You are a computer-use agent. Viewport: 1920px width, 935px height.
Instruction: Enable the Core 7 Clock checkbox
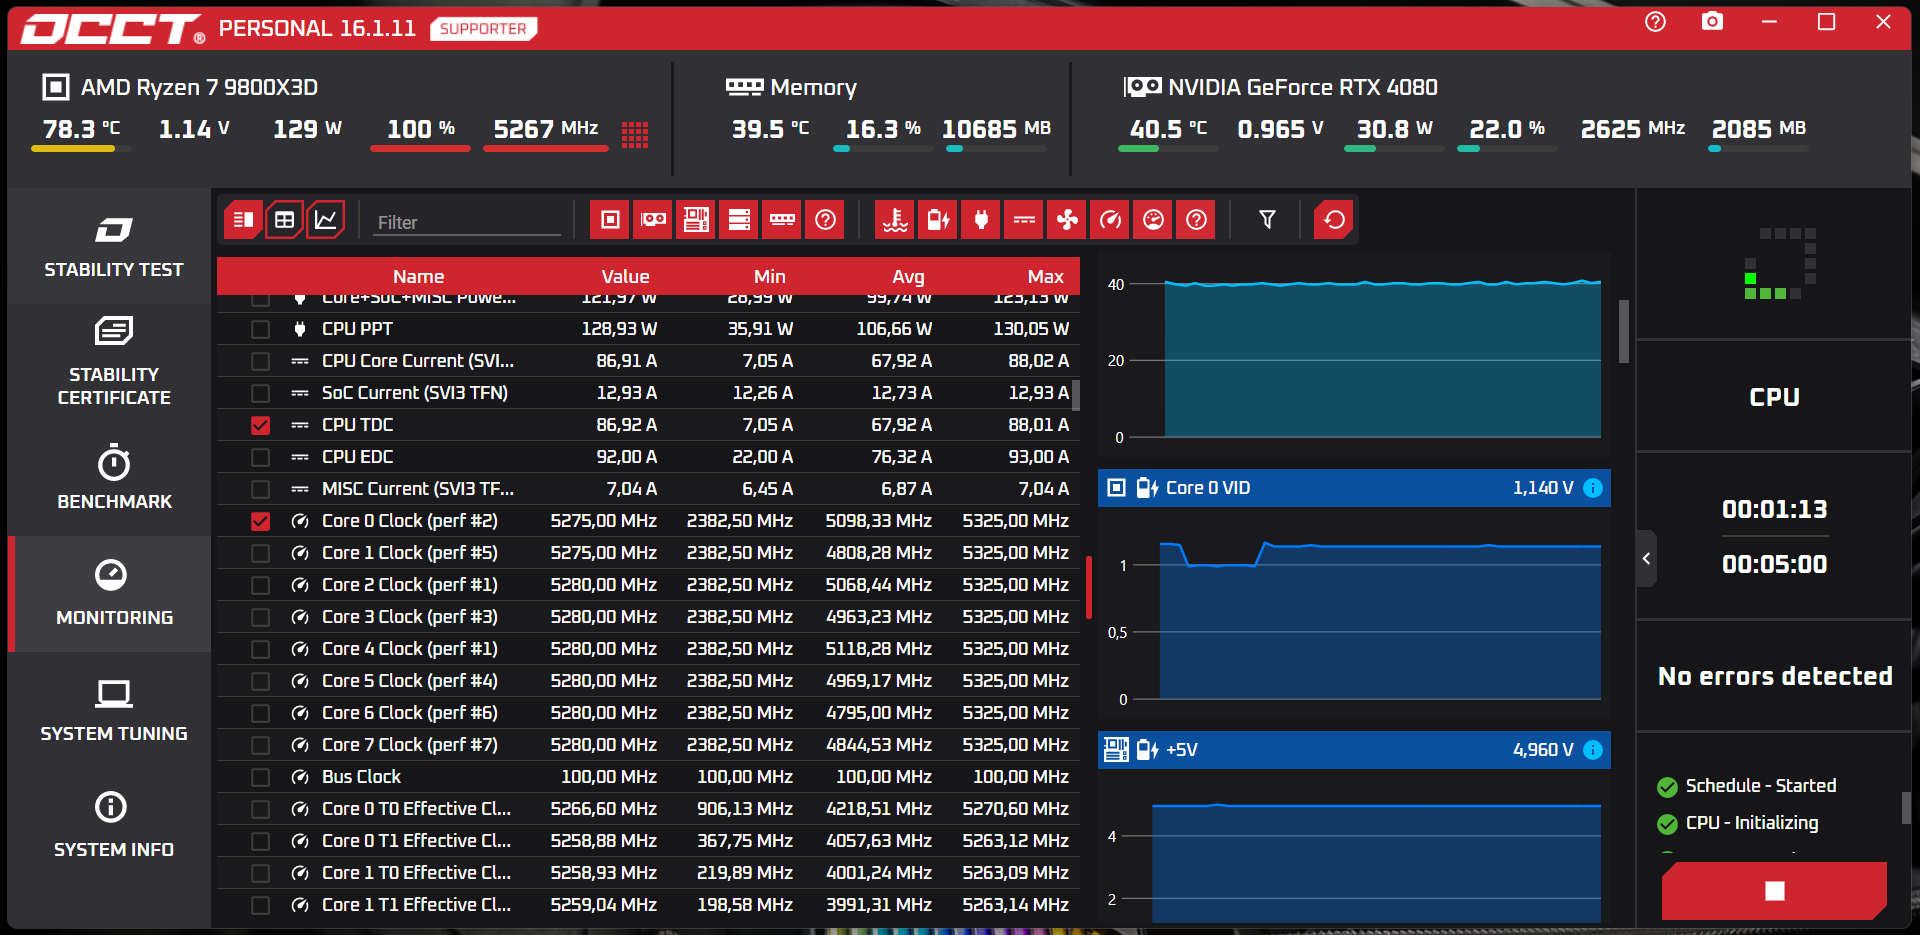tap(260, 745)
